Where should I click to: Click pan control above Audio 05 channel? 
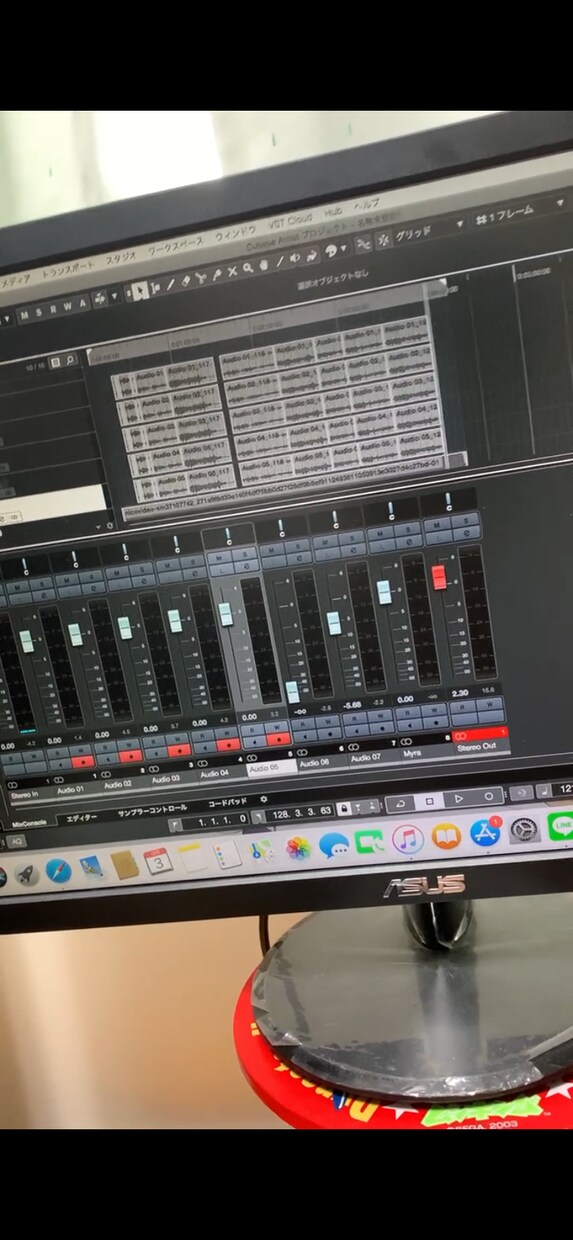pyautogui.click(x=228, y=537)
